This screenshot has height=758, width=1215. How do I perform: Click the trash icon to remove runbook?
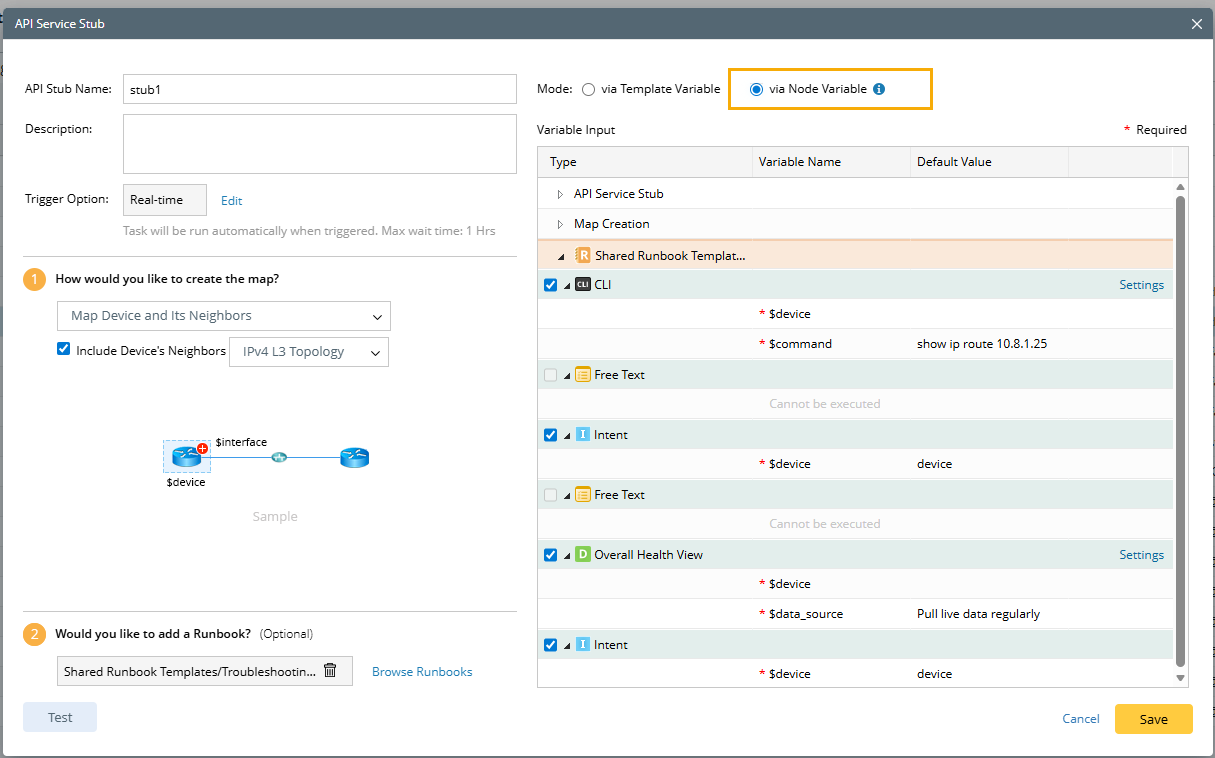330,671
